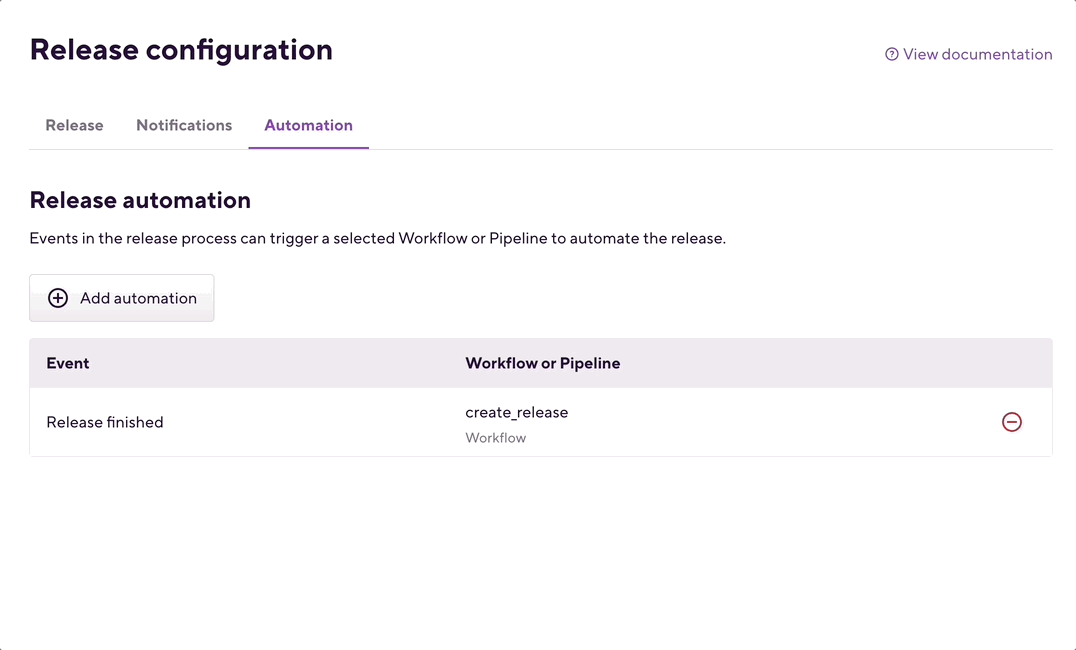Click the Workflow type label under create_release
This screenshot has height=650, width=1076.
click(x=495, y=438)
